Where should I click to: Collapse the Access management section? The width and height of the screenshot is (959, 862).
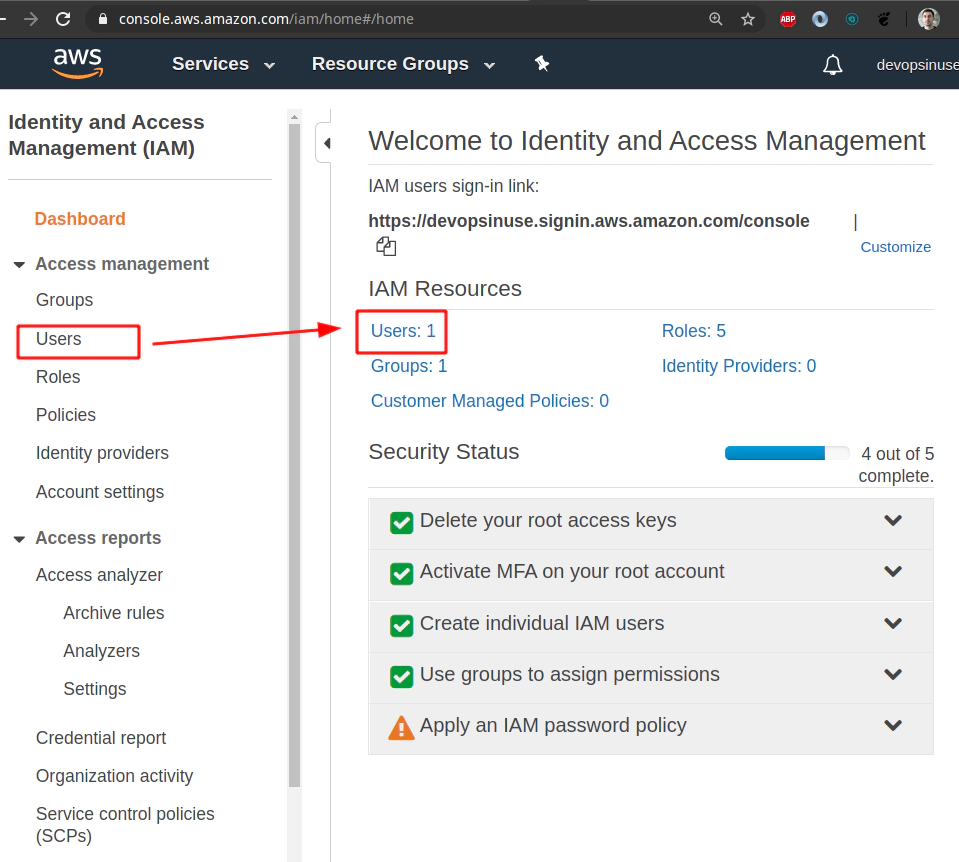pos(20,265)
